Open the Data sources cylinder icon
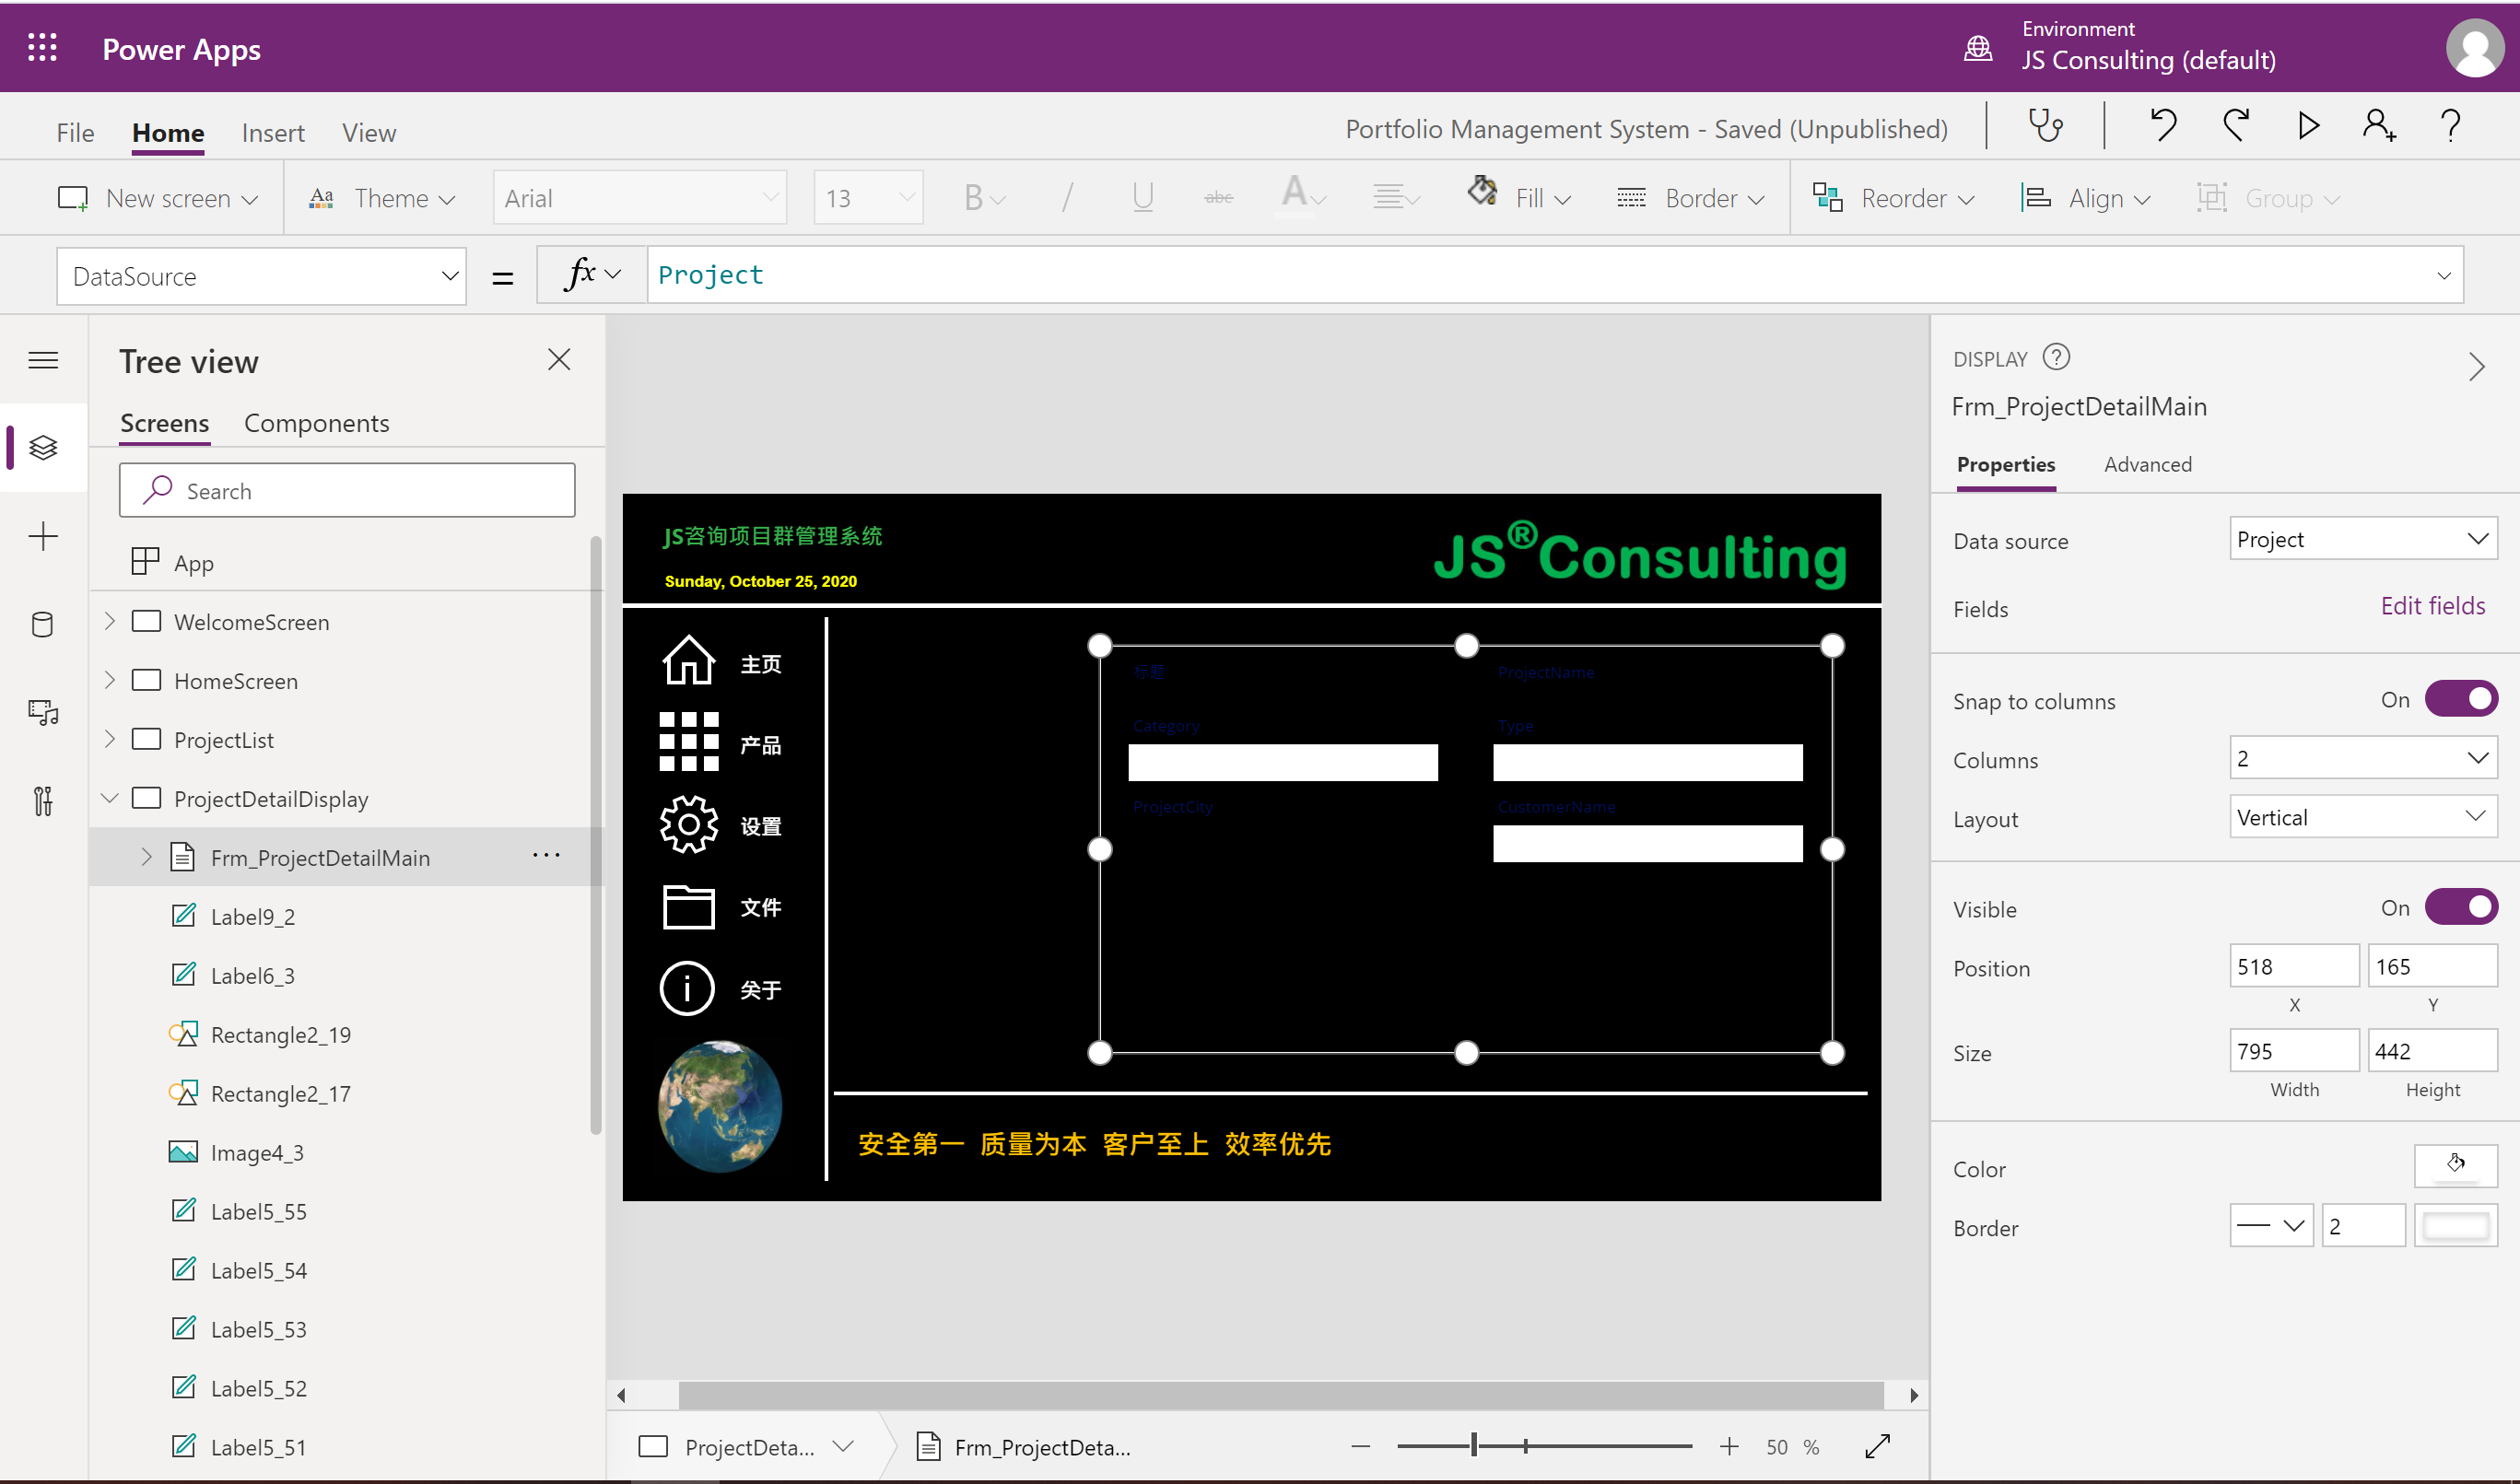The image size is (2520, 1484). pos(43,625)
